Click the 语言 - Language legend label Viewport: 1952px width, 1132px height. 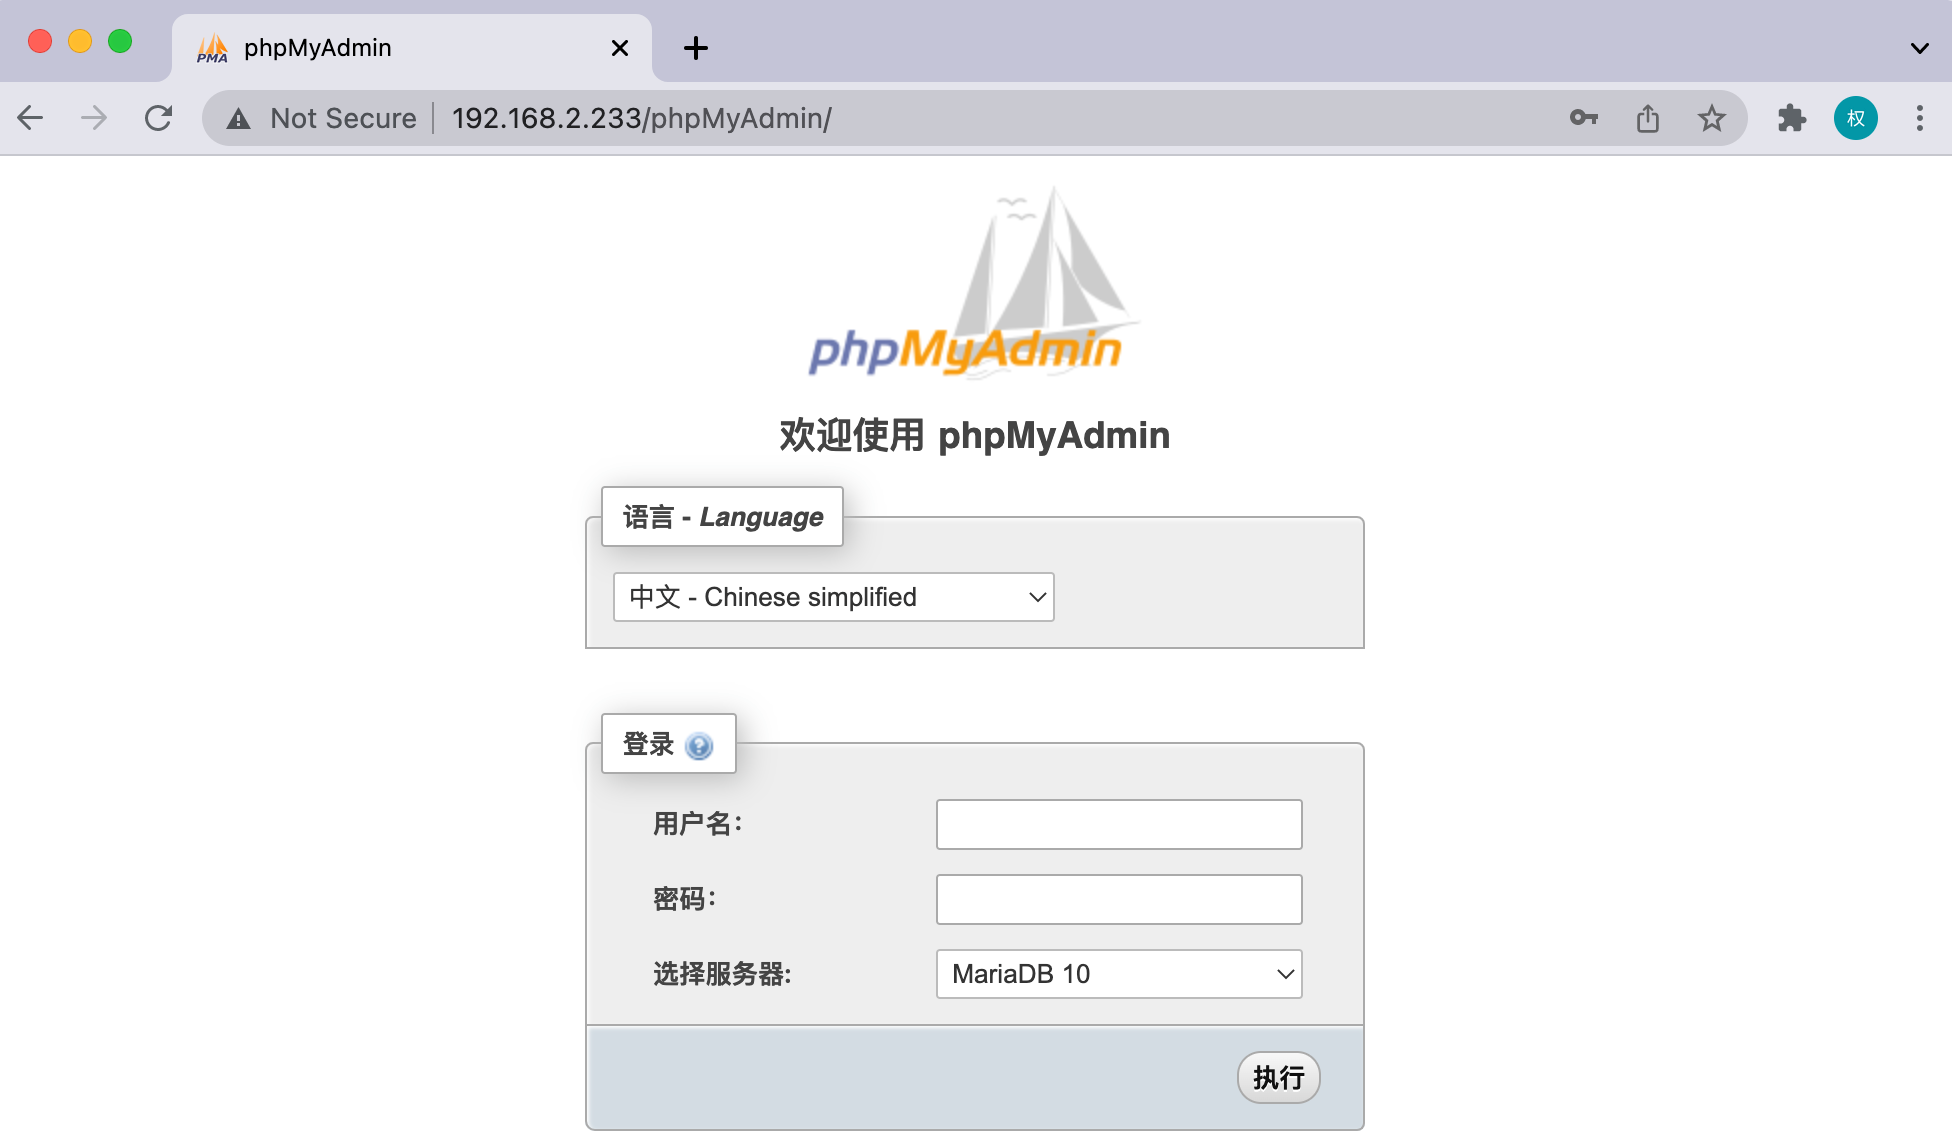pos(723,517)
